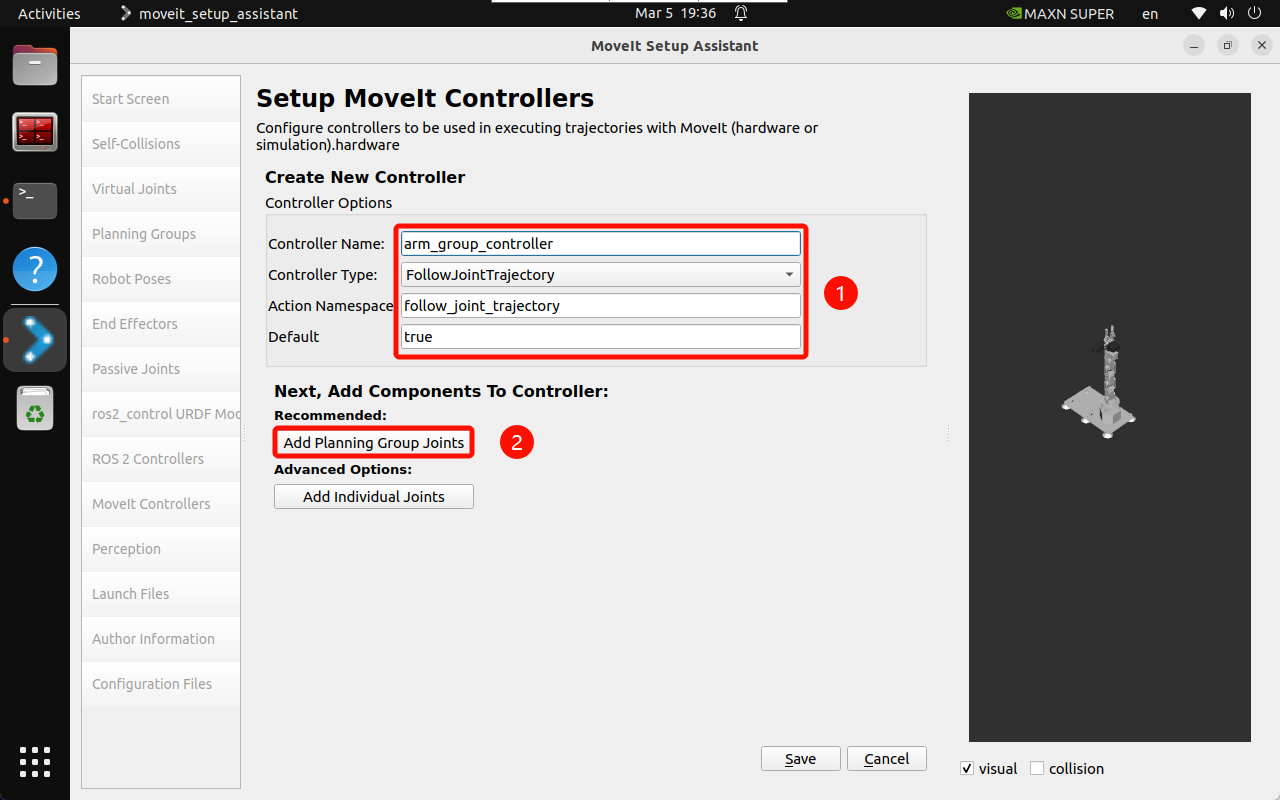Show the applications grid
Viewport: 1280px width, 800px height.
tap(35, 761)
